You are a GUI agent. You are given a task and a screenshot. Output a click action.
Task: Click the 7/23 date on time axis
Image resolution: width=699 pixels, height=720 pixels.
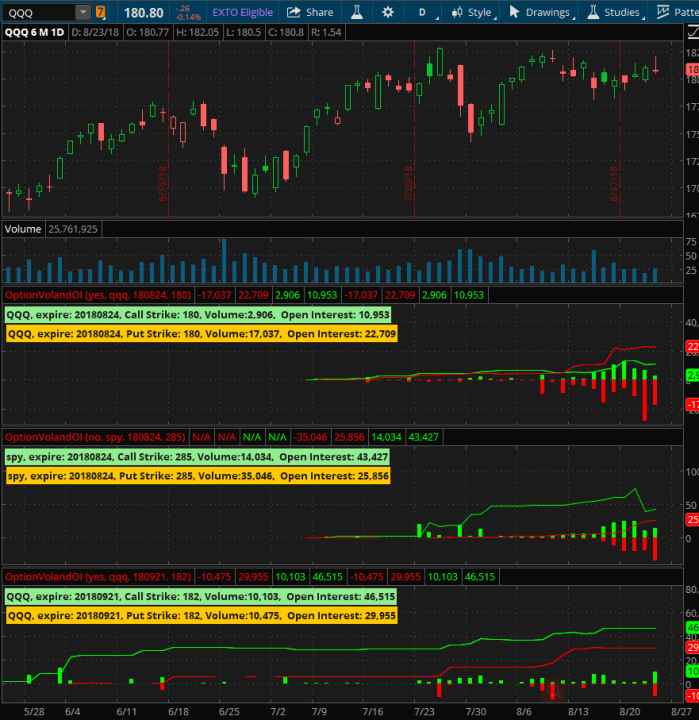point(424,712)
